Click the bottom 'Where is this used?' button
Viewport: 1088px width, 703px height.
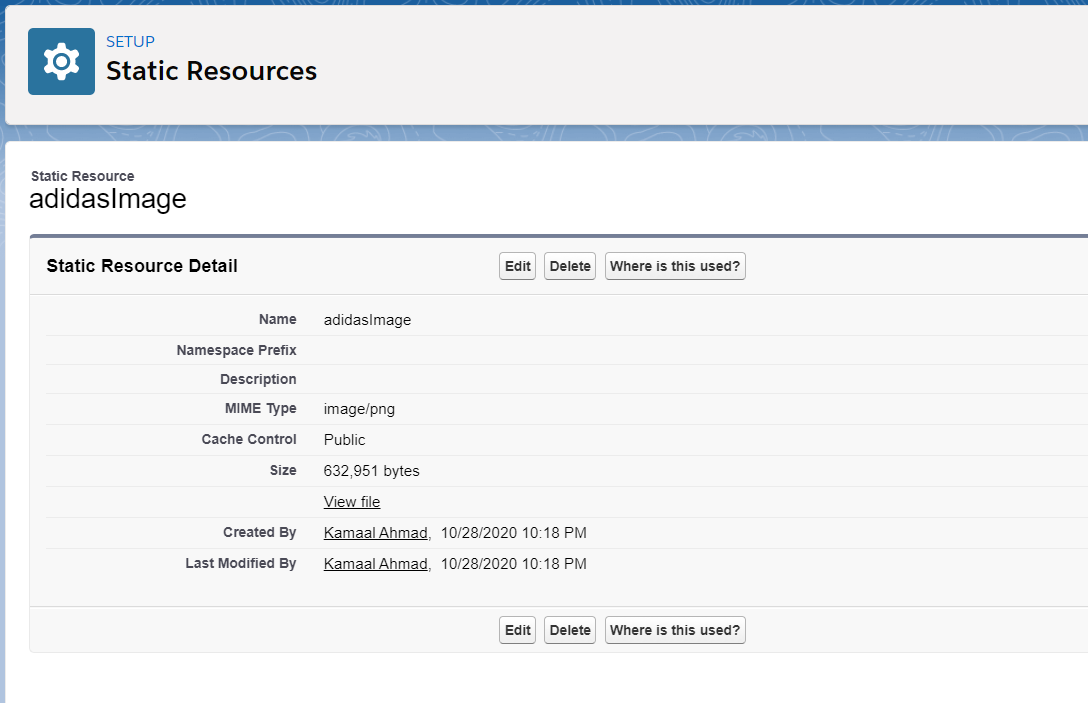675,630
